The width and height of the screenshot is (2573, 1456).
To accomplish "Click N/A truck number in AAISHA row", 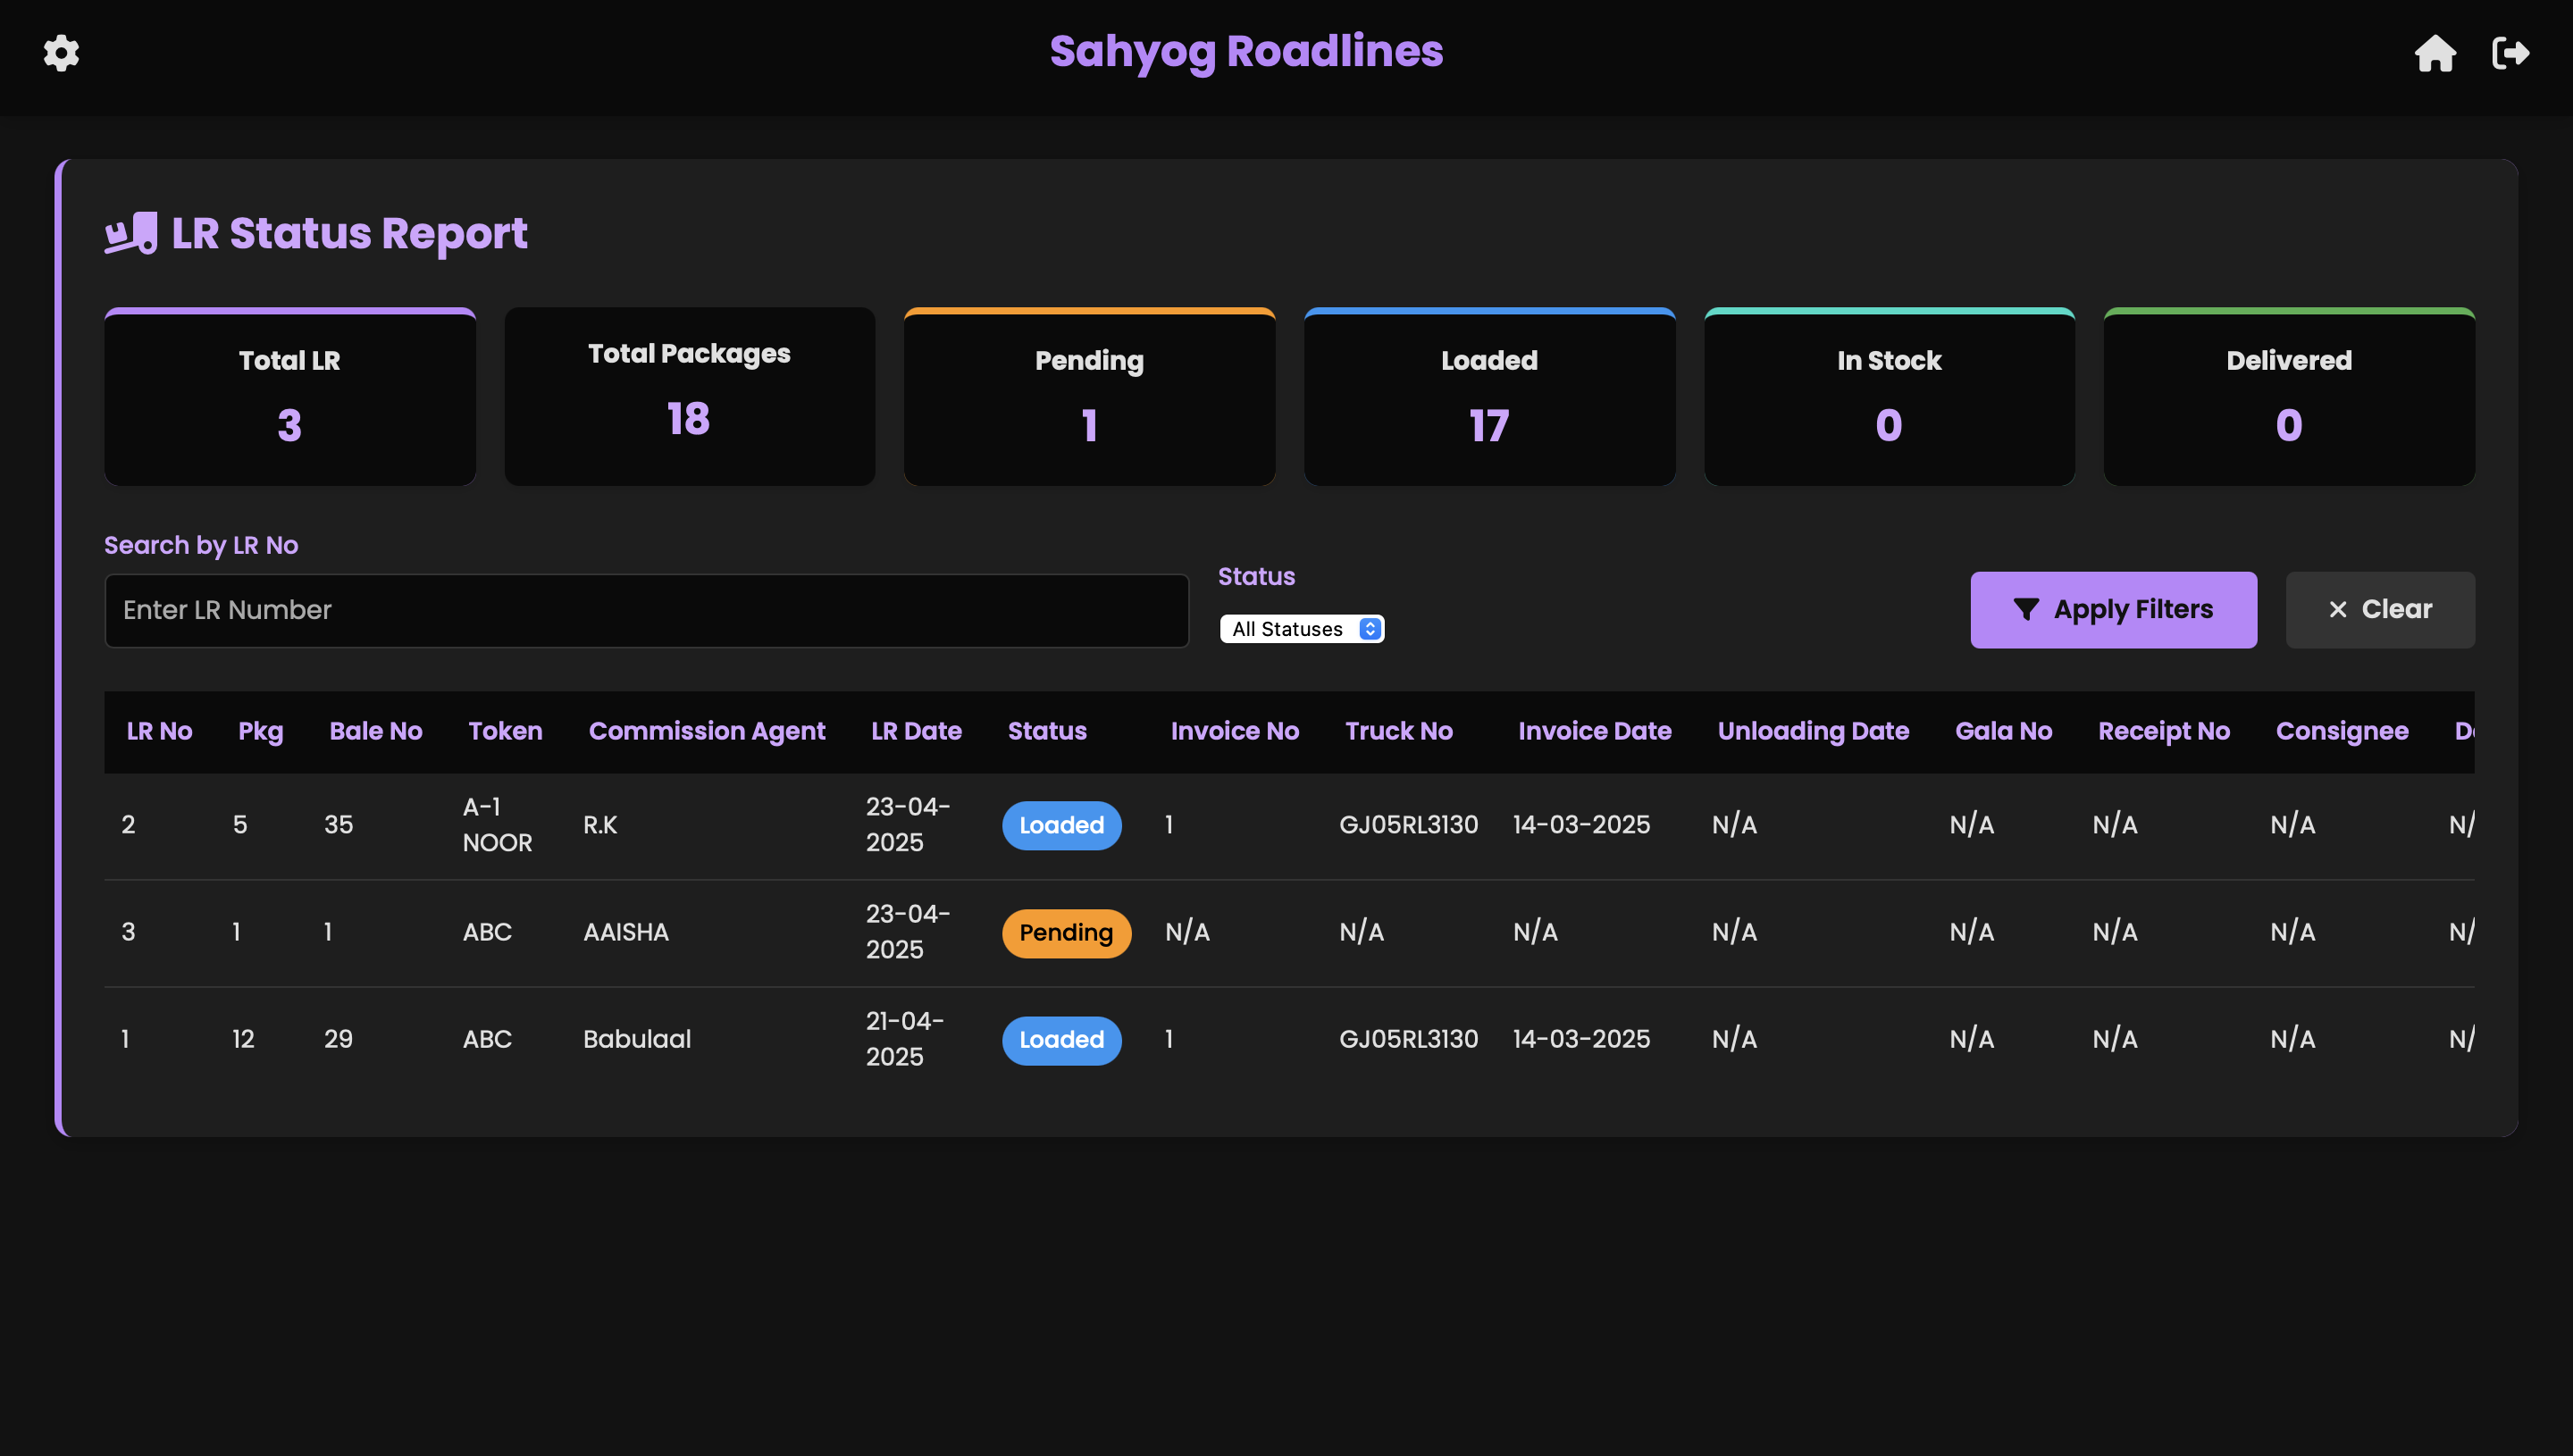I will pos(1361,932).
